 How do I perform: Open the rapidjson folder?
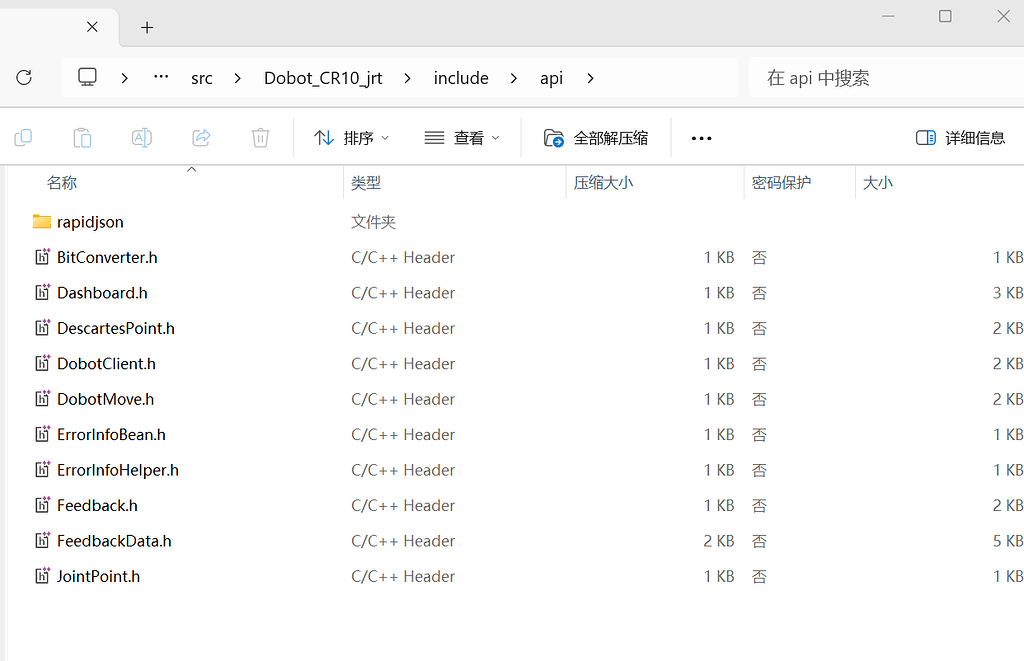click(90, 221)
